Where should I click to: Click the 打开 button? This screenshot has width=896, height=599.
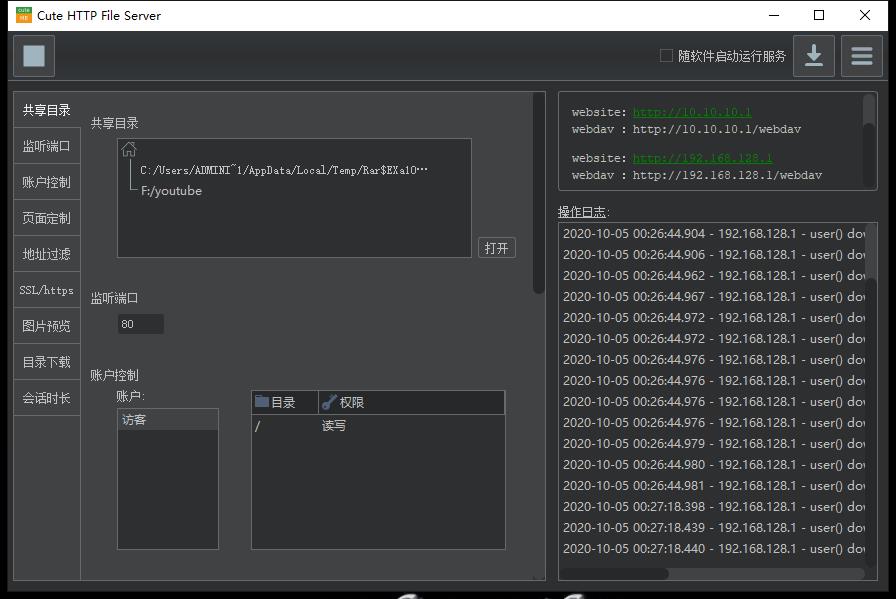pos(496,248)
